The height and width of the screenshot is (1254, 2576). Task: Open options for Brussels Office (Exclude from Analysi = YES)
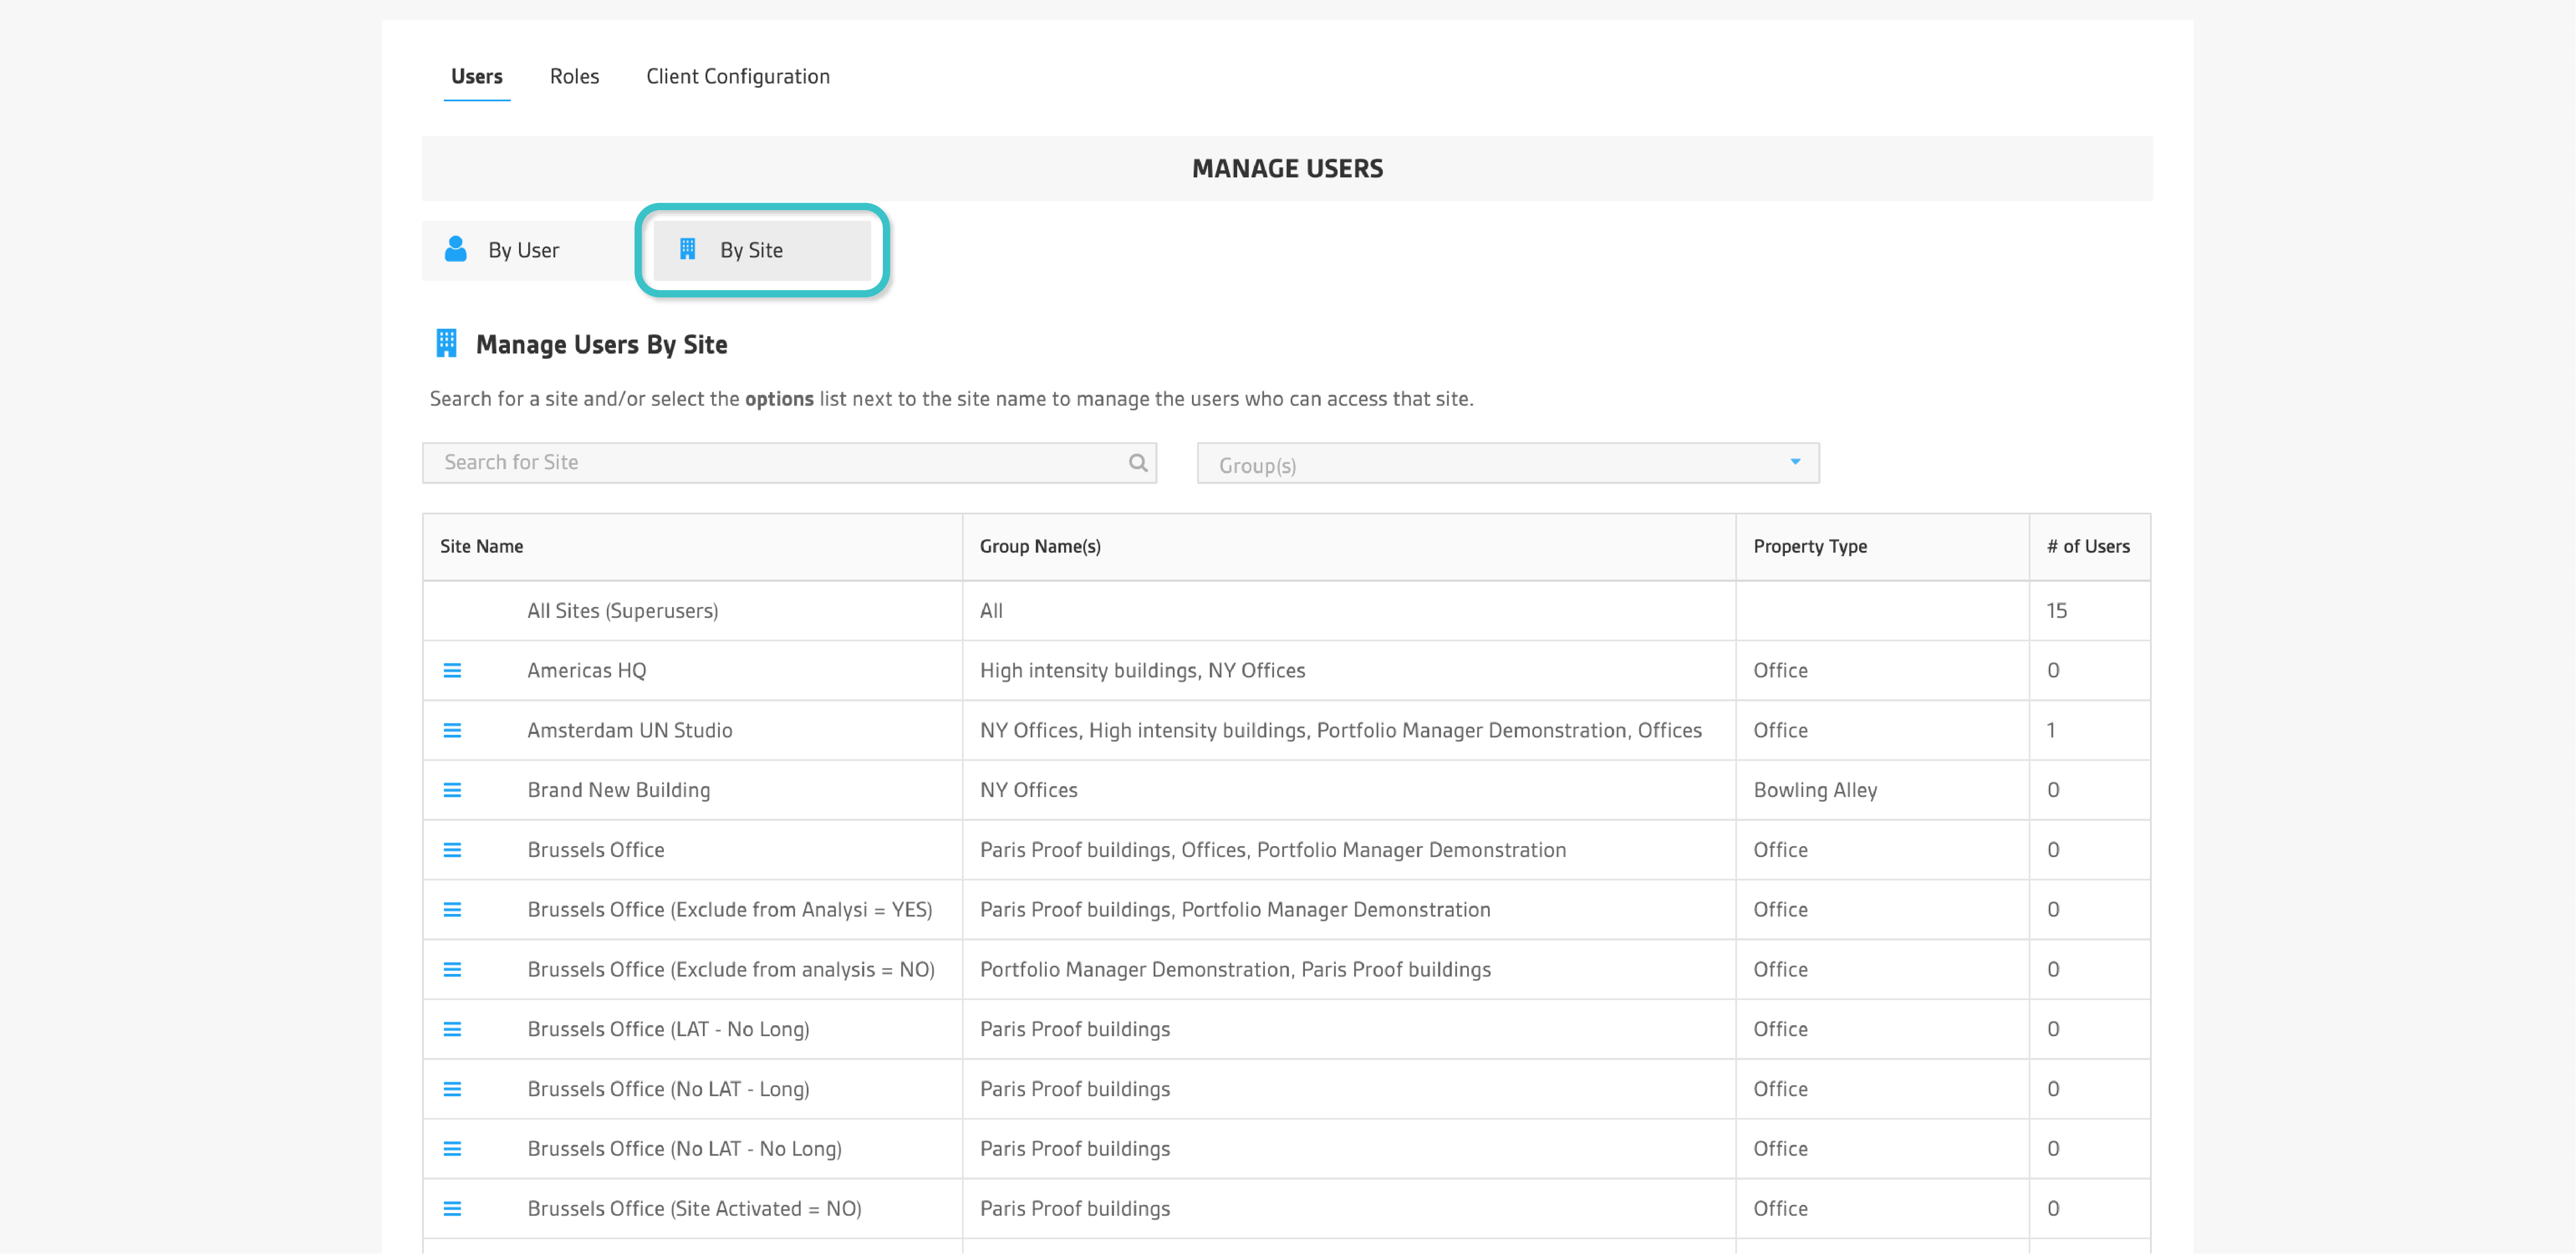(452, 909)
